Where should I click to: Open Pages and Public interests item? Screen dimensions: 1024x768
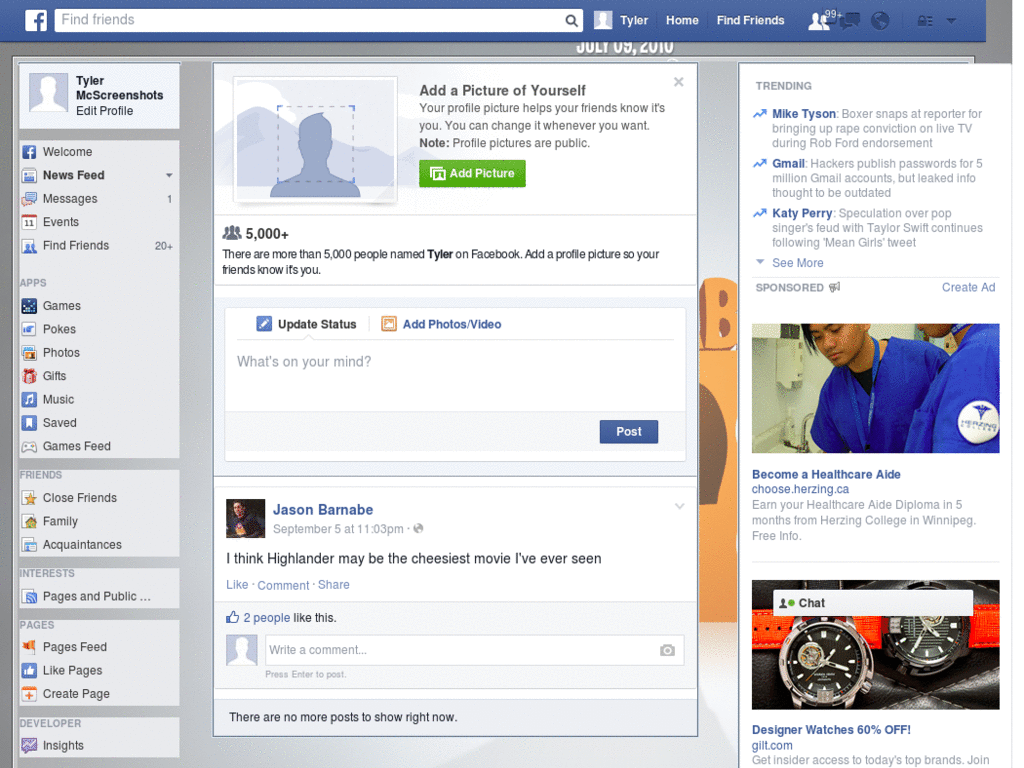coord(98,596)
